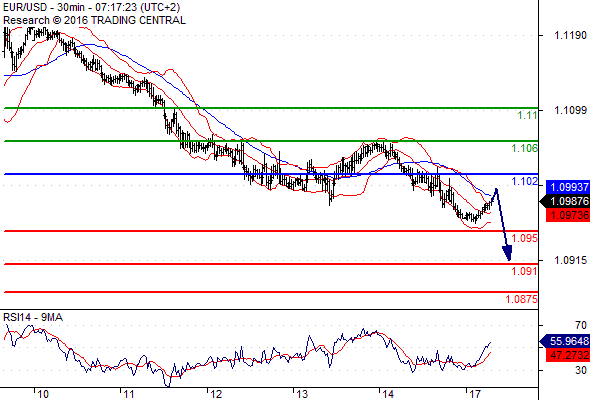Image resolution: width=590 pixels, height=400 pixels.
Task: Click the 1.091 red support label
Action: (524, 271)
